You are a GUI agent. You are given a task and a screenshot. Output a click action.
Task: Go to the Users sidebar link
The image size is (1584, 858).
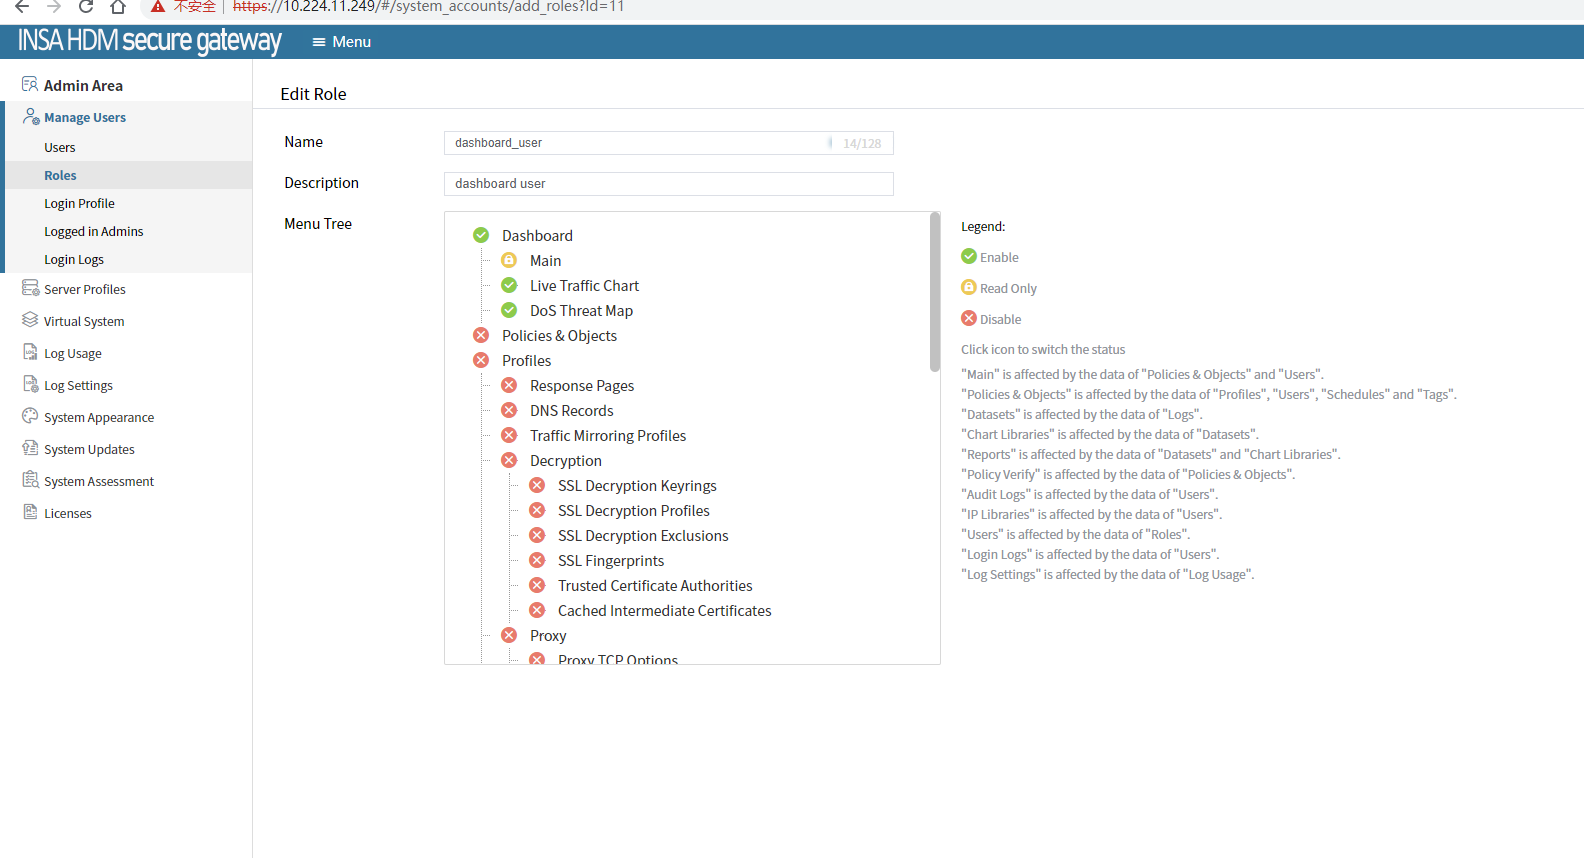(x=60, y=147)
